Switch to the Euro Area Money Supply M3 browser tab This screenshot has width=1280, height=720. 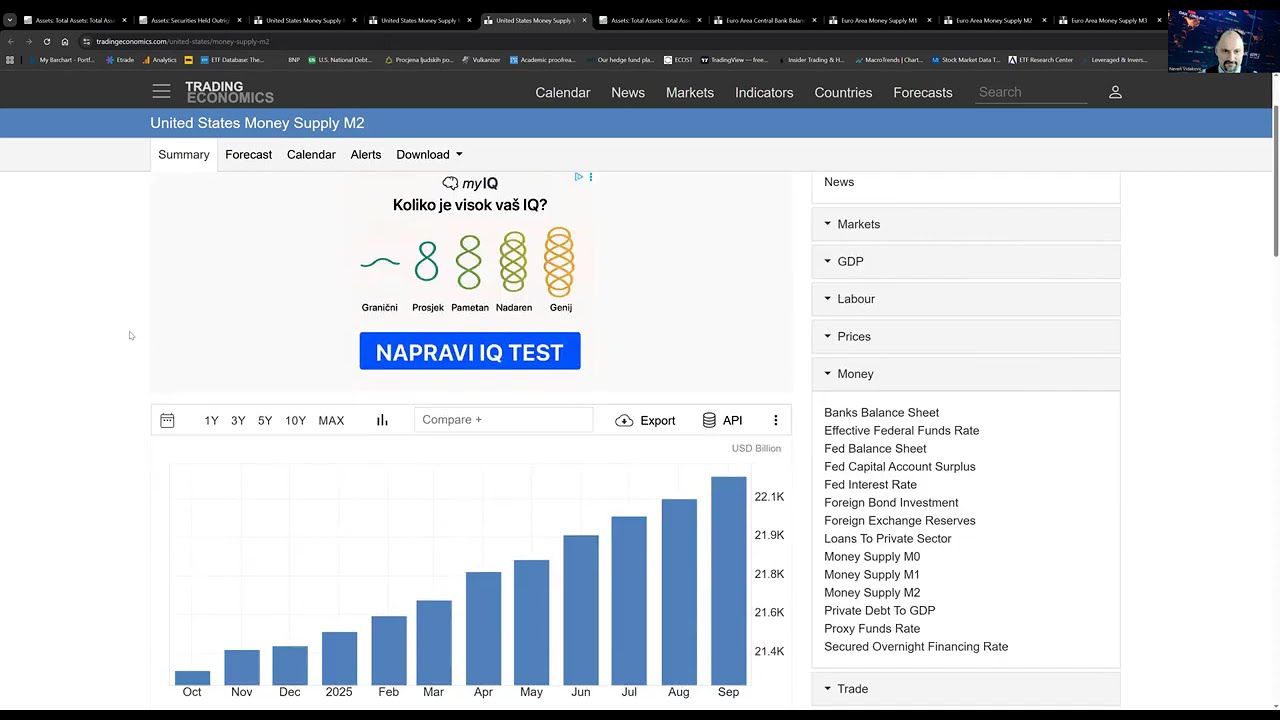click(1110, 20)
